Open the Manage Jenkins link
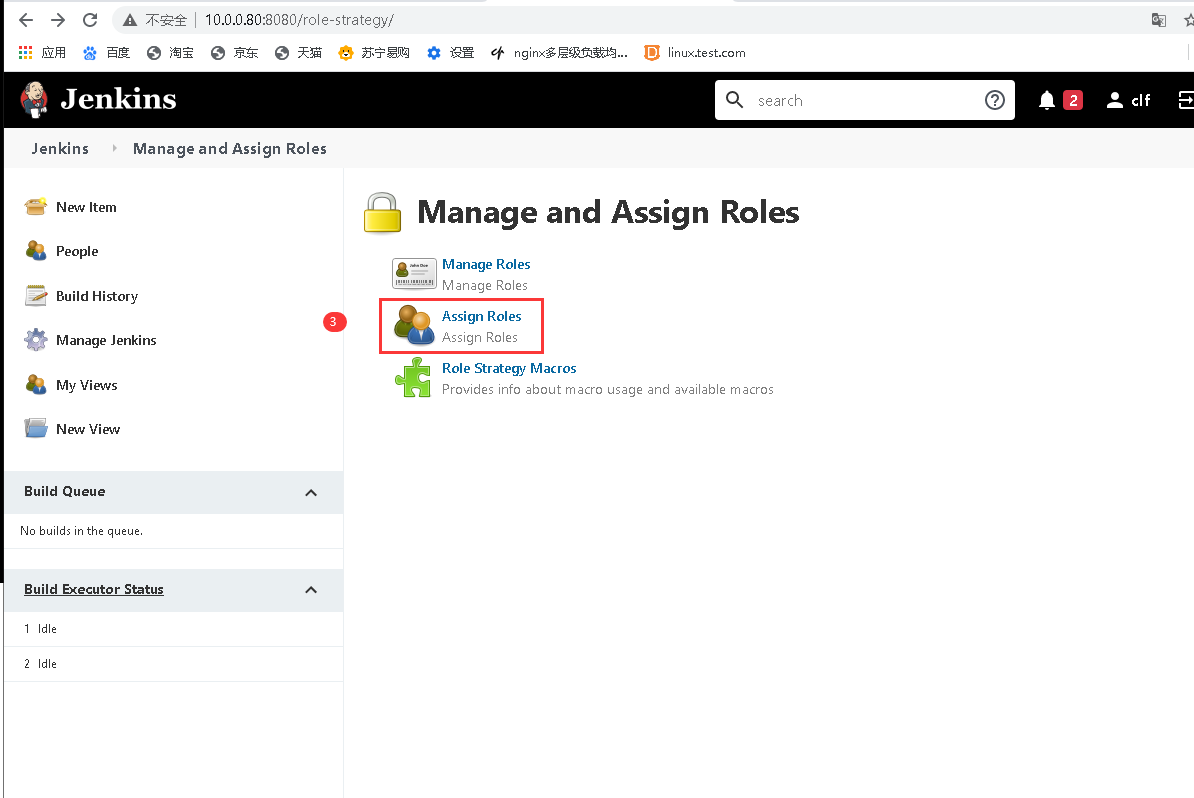 pyautogui.click(x=106, y=340)
